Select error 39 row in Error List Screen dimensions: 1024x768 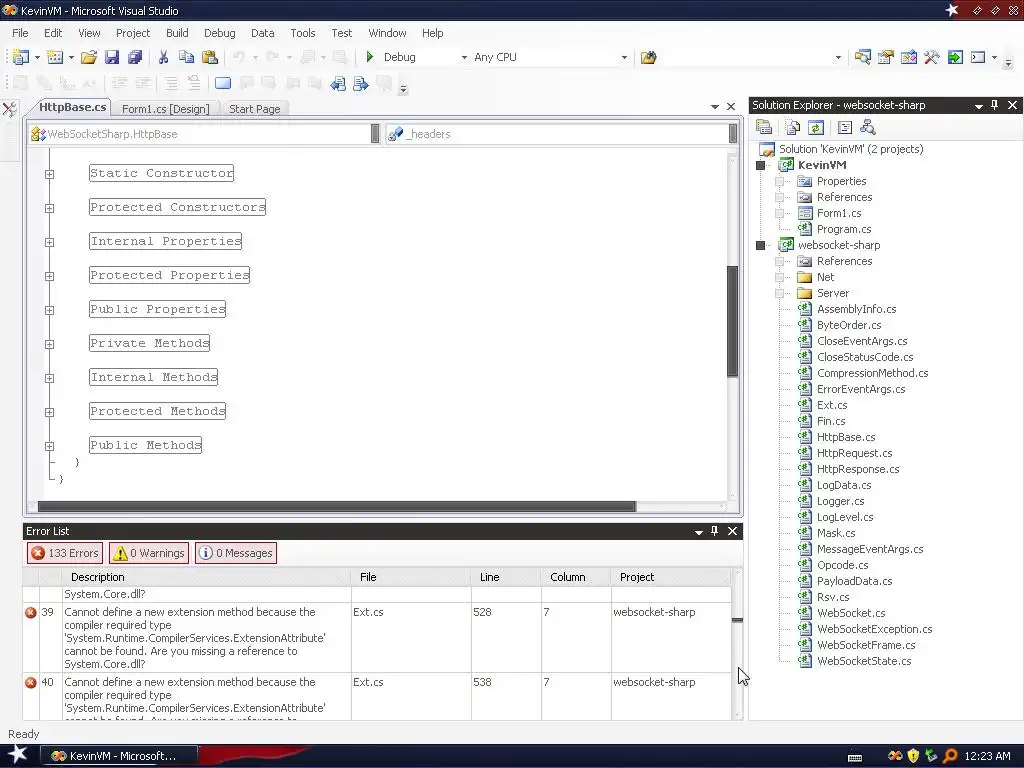pyautogui.click(x=377, y=637)
